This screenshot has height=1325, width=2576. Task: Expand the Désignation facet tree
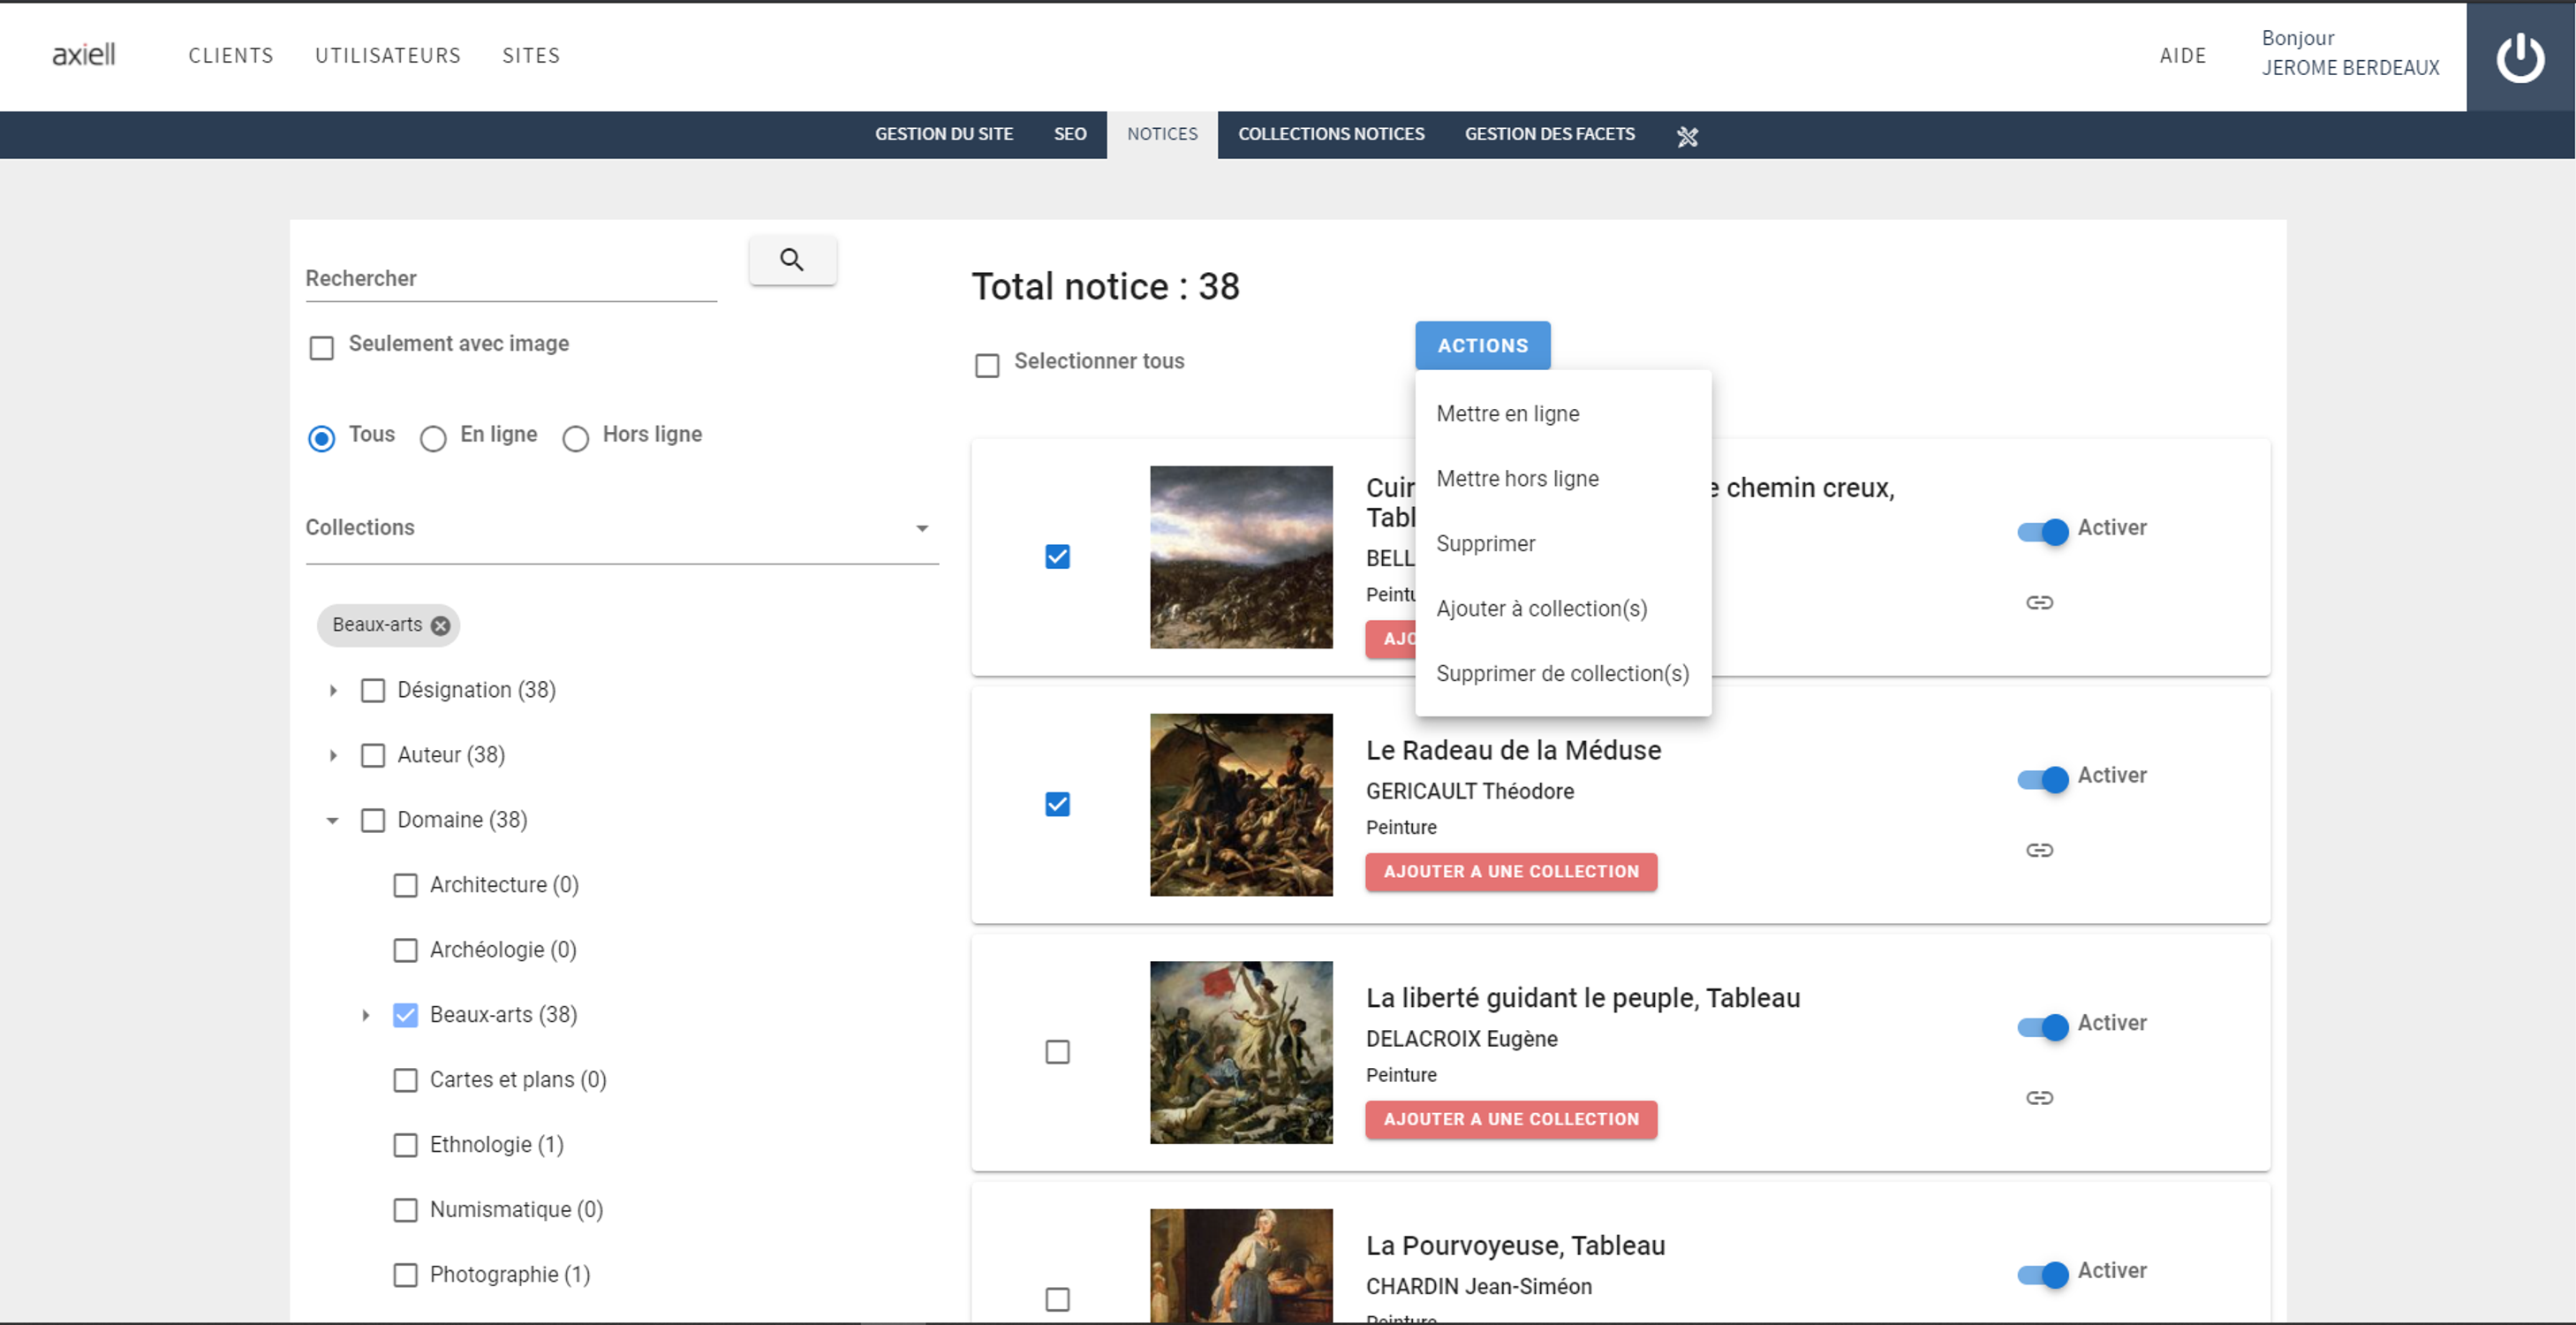pyautogui.click(x=333, y=690)
